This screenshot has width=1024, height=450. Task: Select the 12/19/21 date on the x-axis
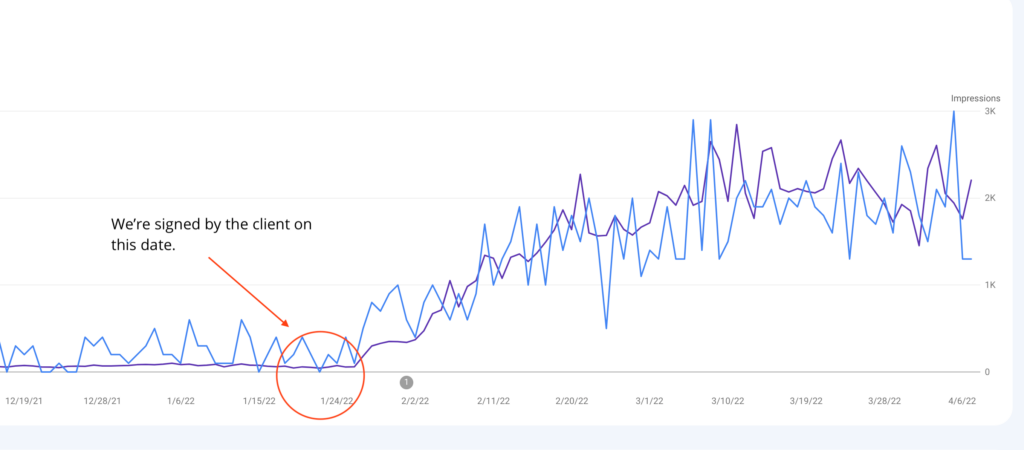click(24, 401)
